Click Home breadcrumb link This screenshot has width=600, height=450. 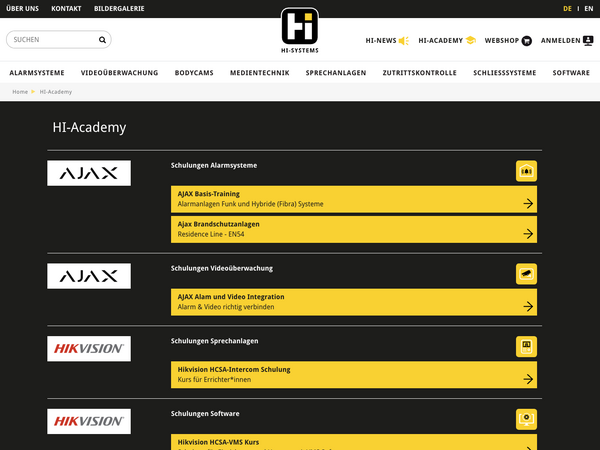point(20,92)
